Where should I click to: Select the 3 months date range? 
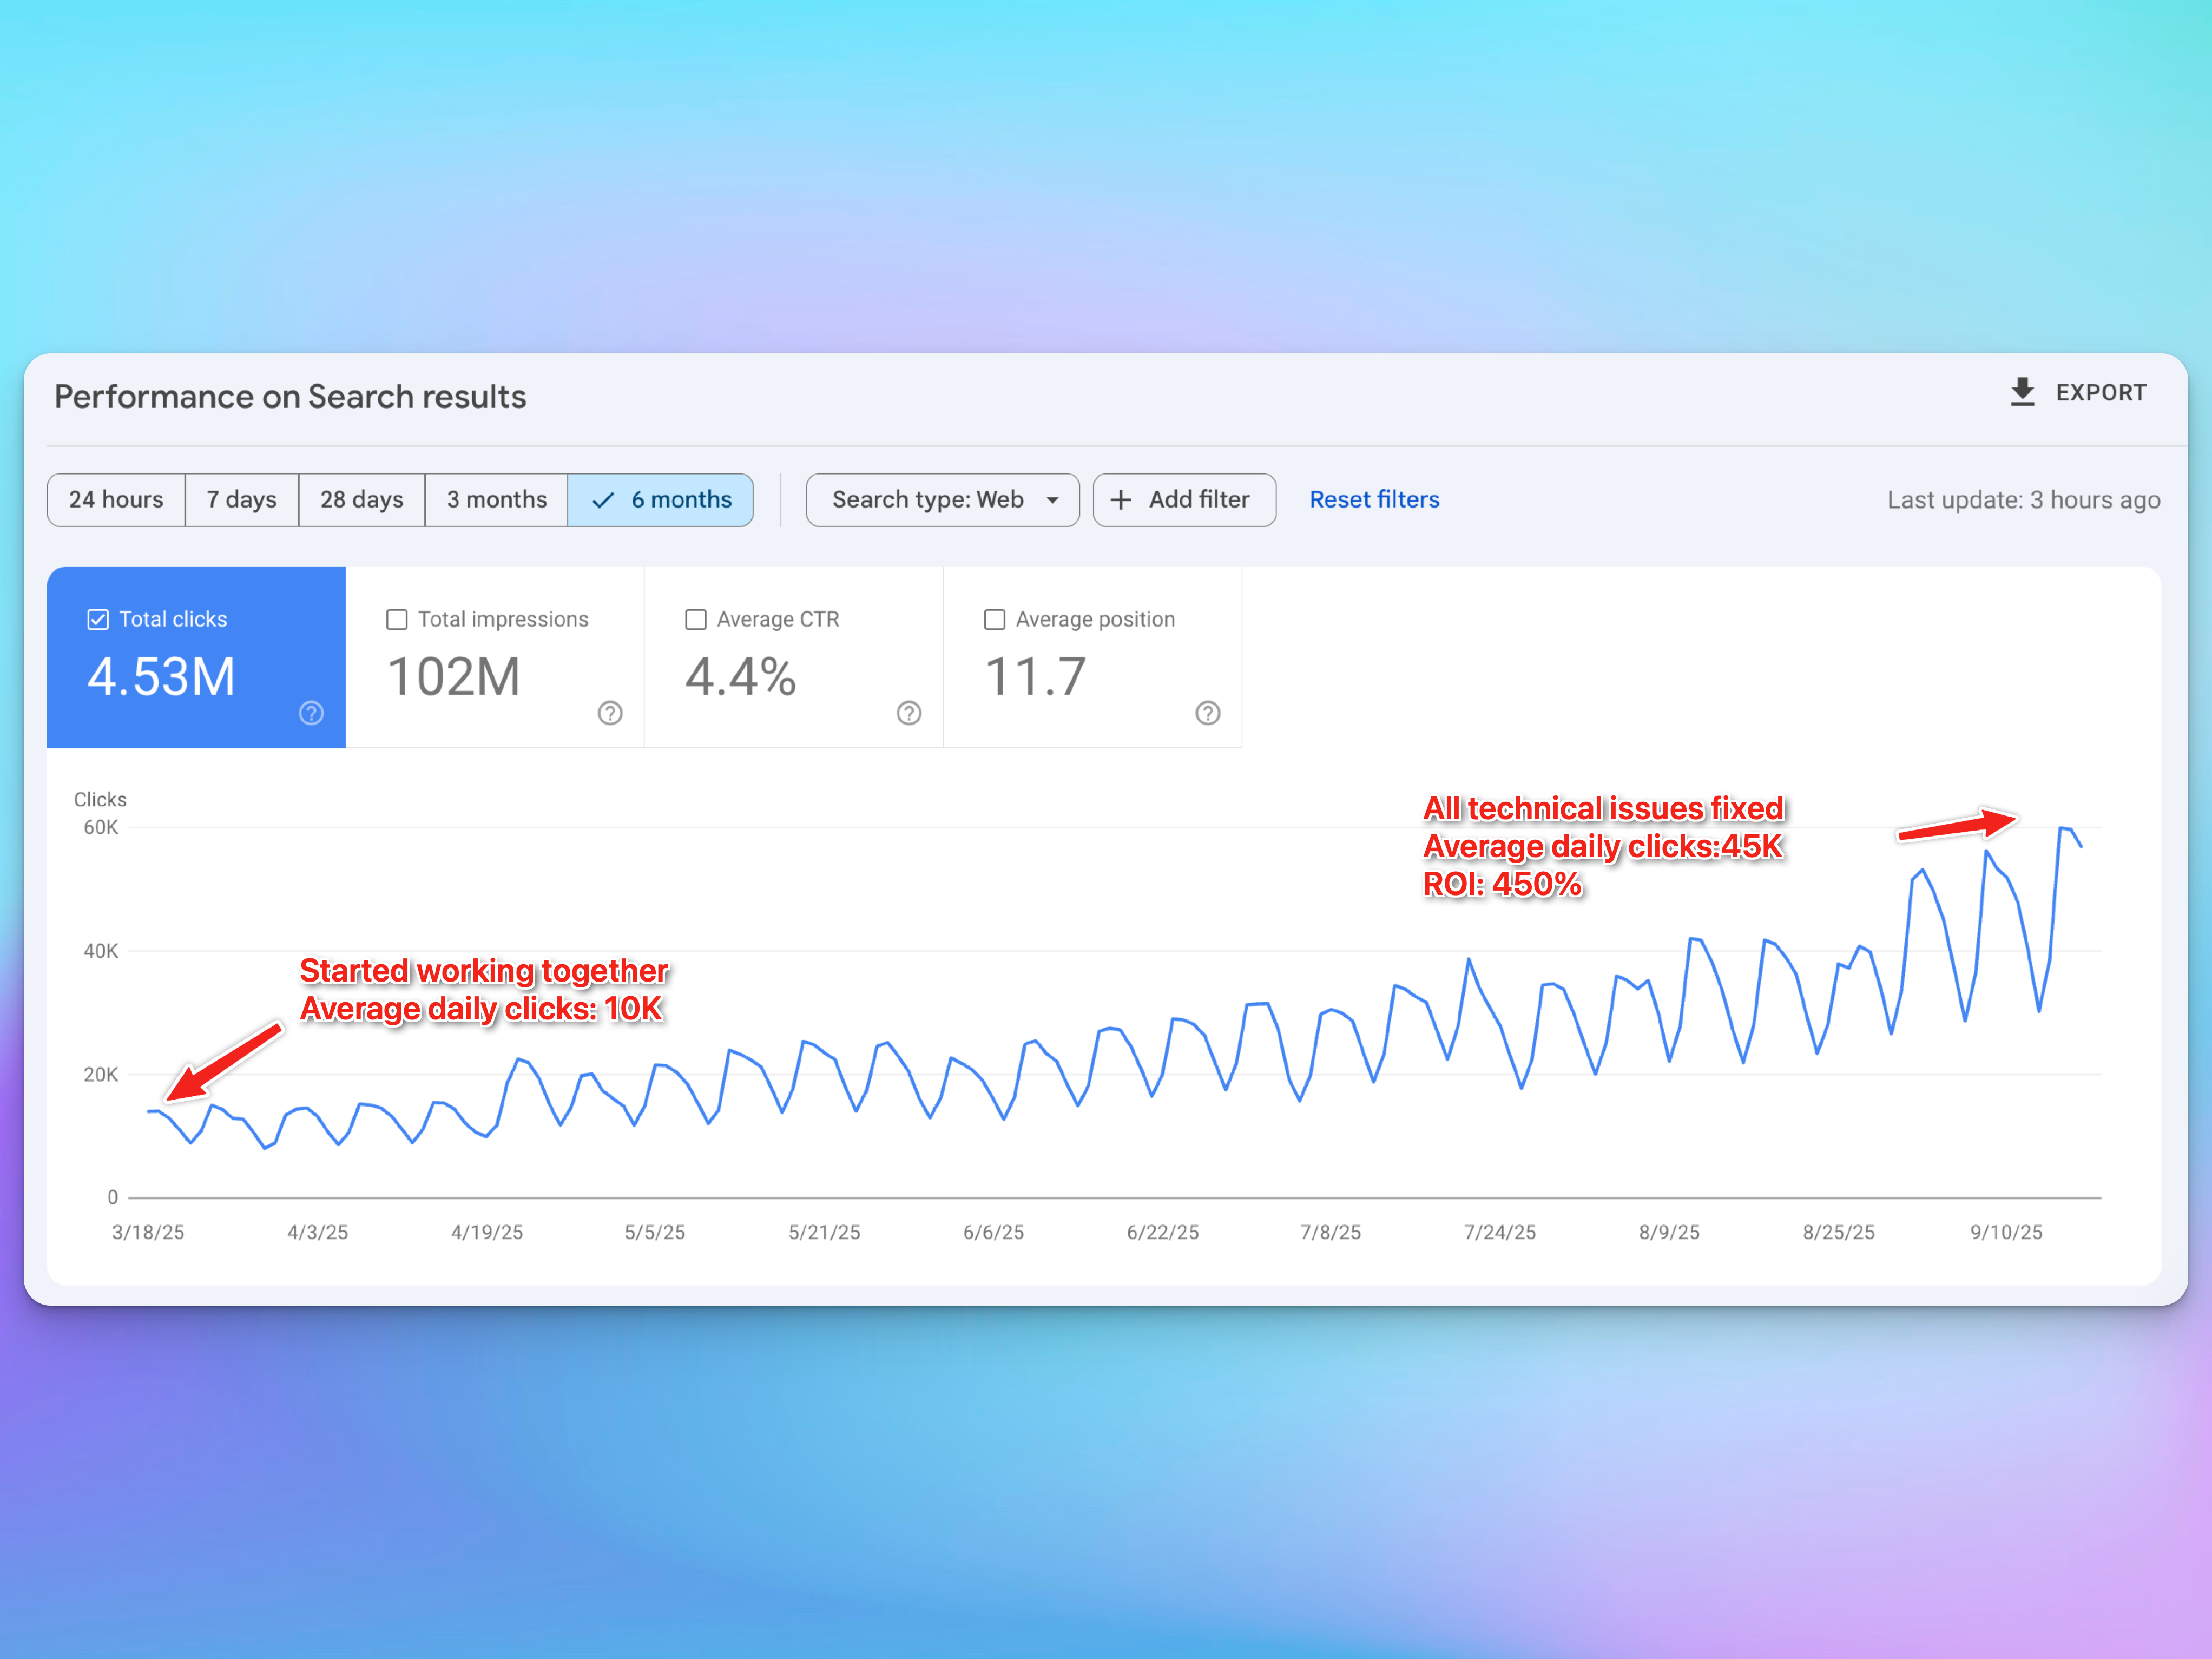click(x=497, y=500)
